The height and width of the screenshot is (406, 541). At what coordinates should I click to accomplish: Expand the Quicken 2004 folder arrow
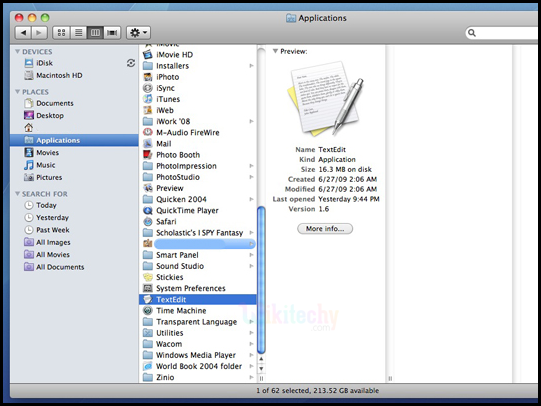pos(252,199)
